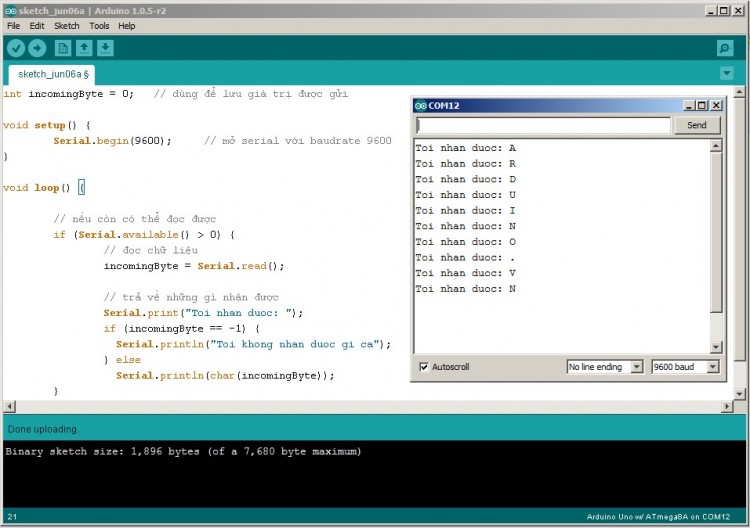The image size is (750, 528).
Task: Click the Send button in COM12
Action: (697, 125)
